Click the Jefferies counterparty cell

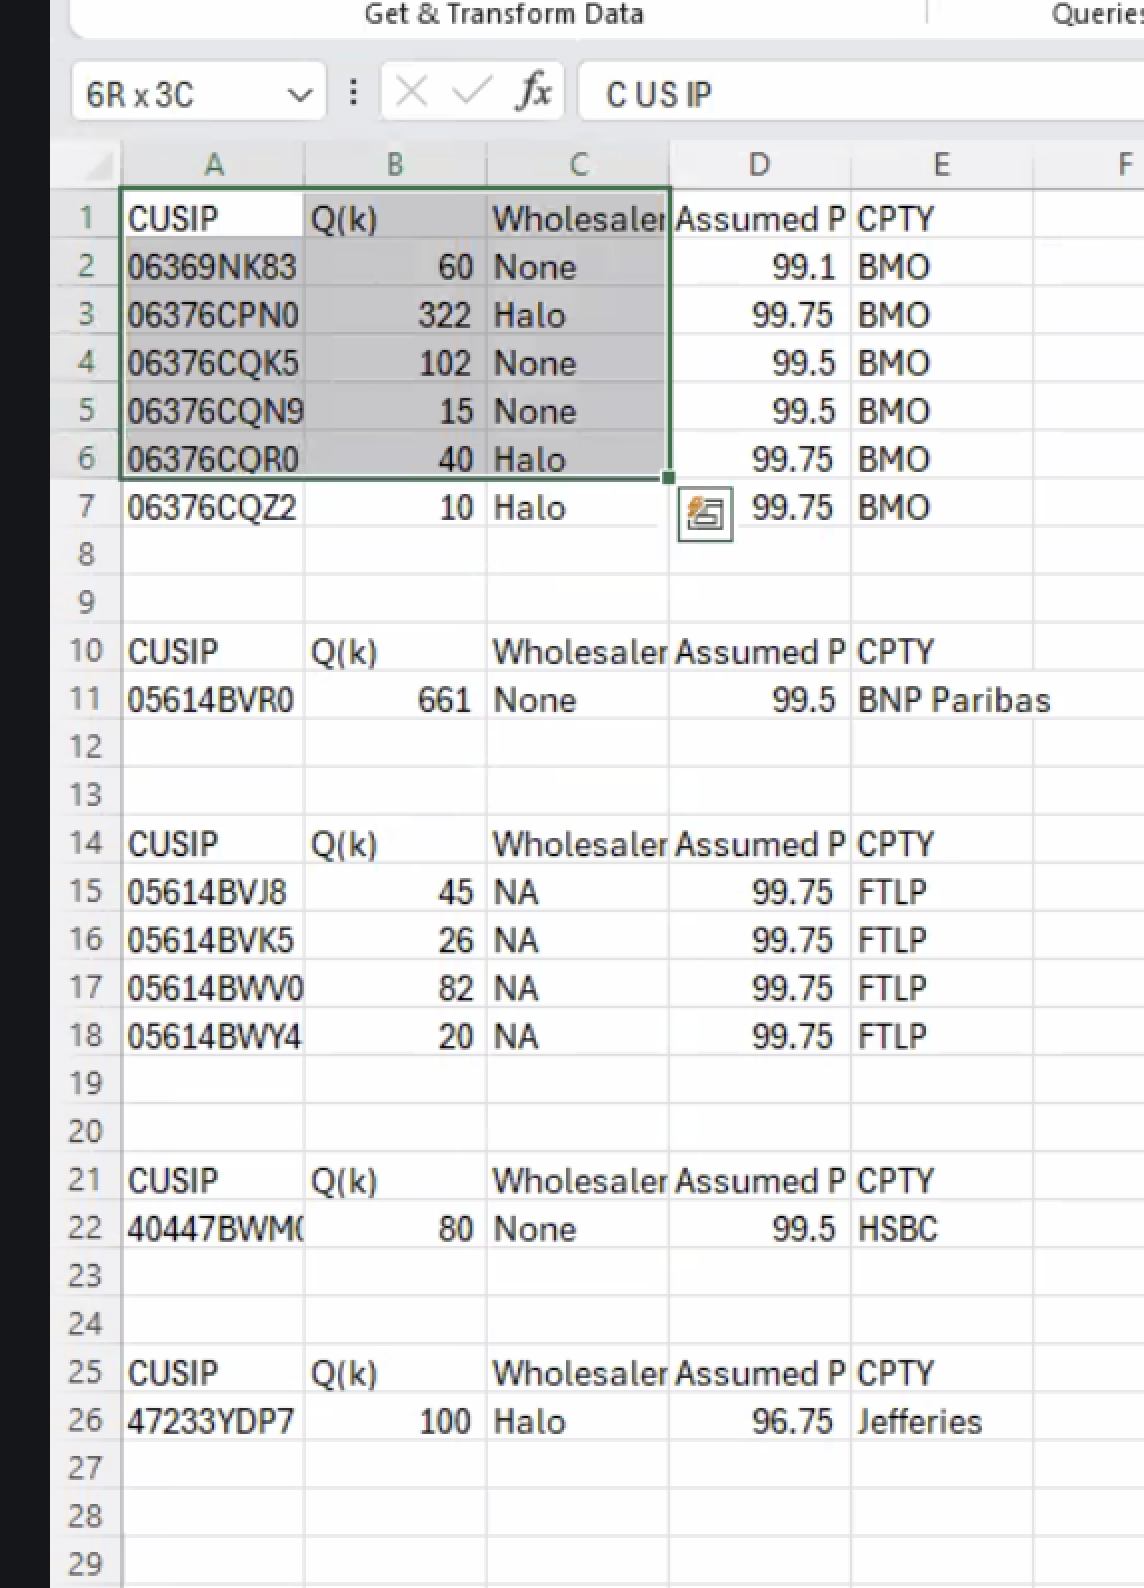[x=919, y=1421]
